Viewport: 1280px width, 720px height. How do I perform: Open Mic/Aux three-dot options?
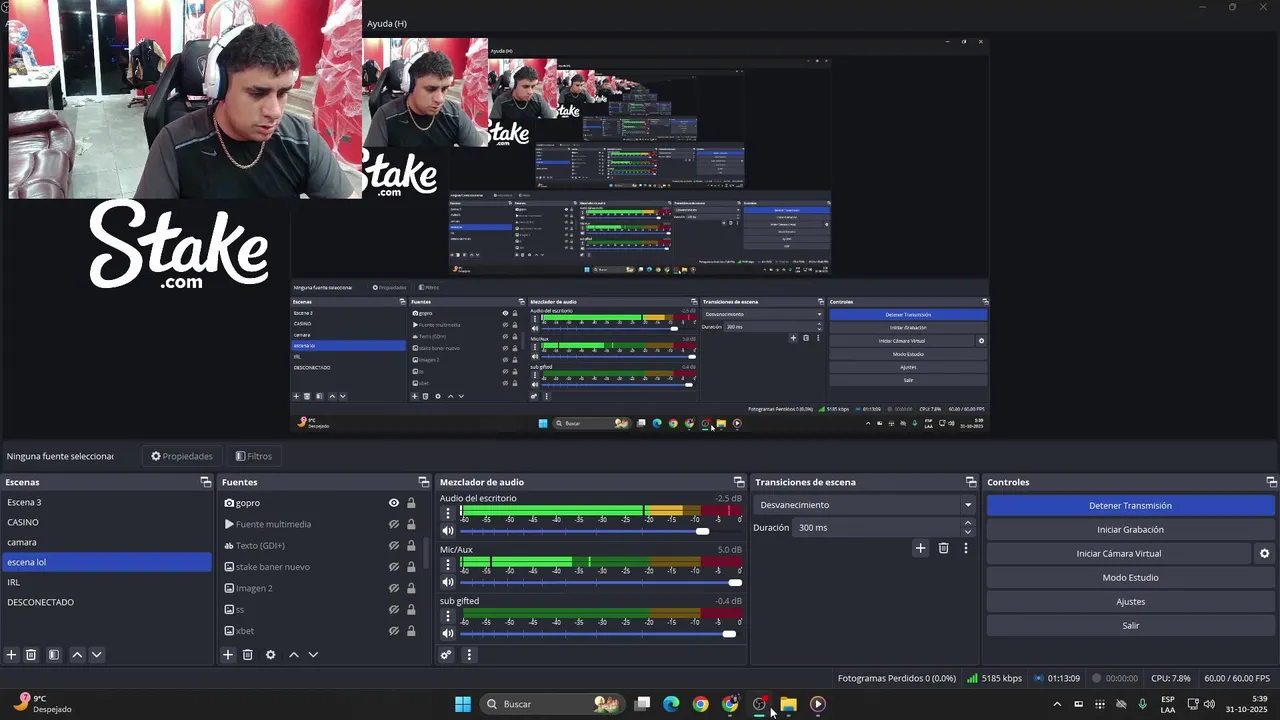448,564
